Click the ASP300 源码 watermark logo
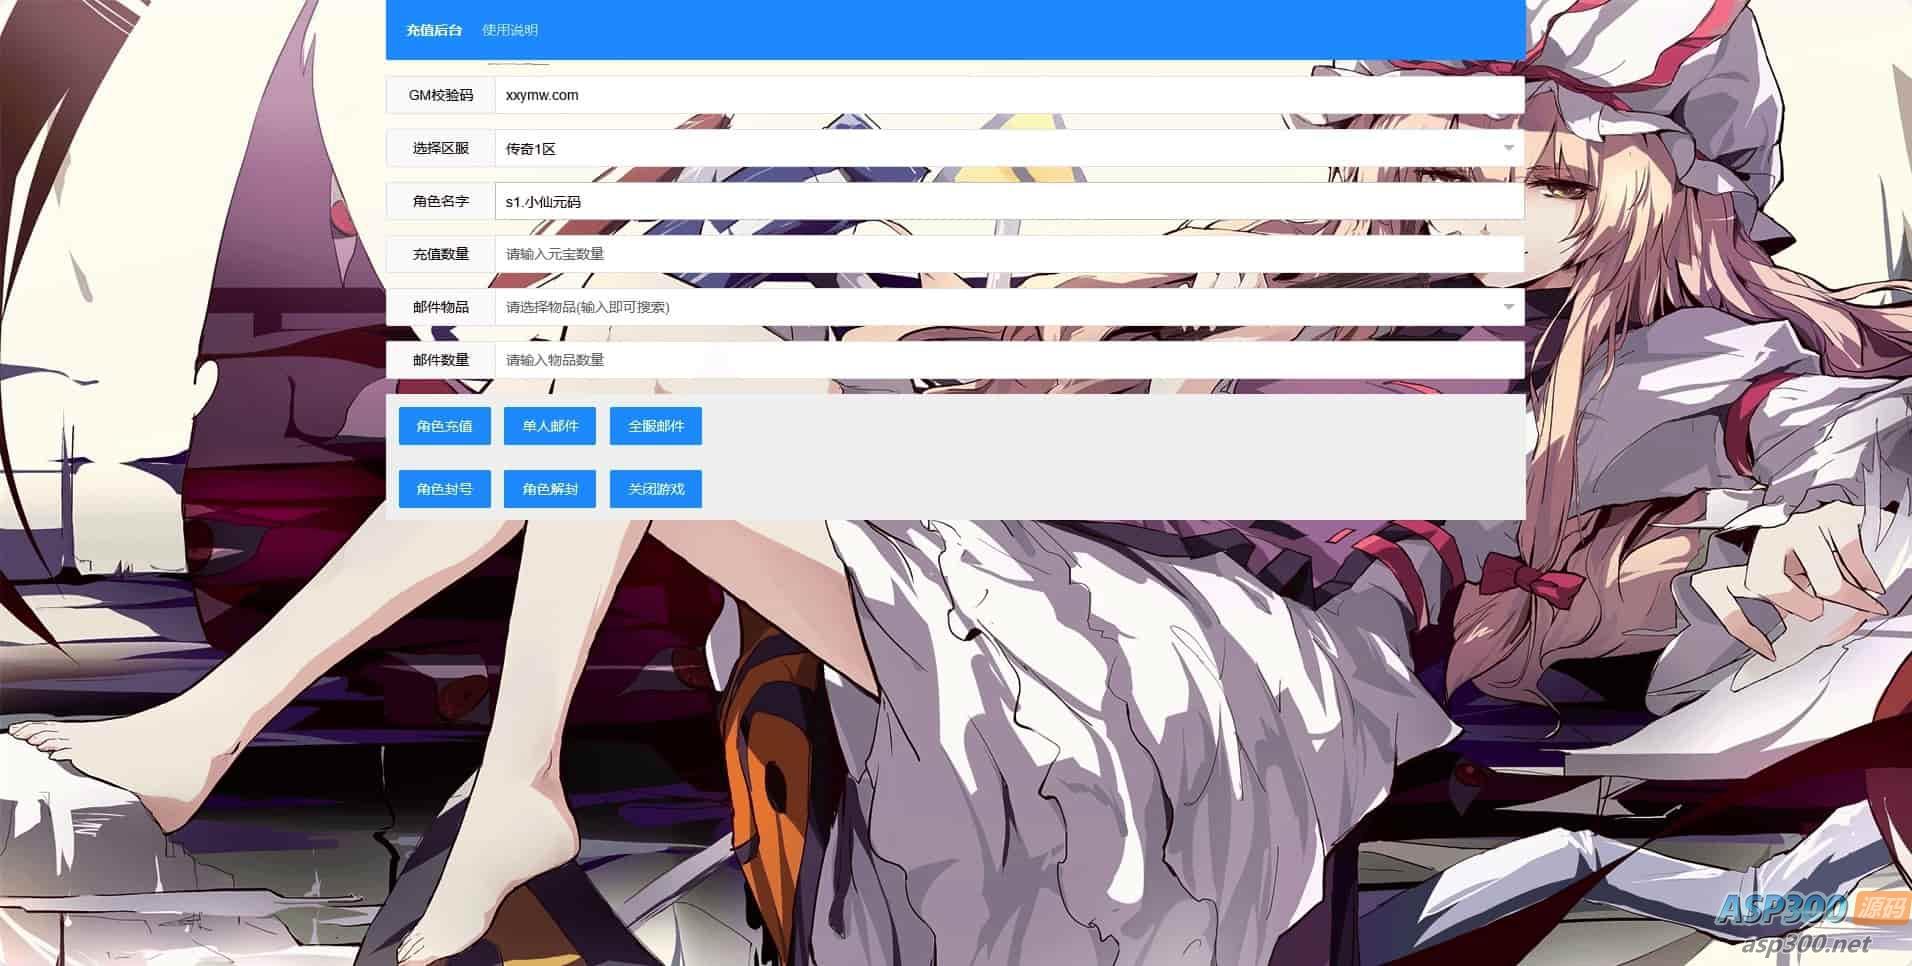1912x966 pixels. [1810, 908]
